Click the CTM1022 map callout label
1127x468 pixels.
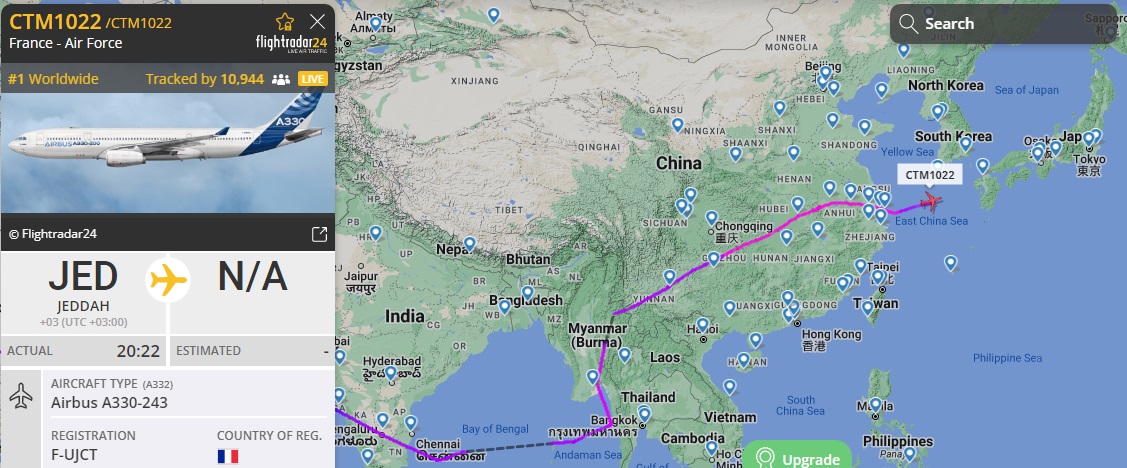[x=930, y=175]
